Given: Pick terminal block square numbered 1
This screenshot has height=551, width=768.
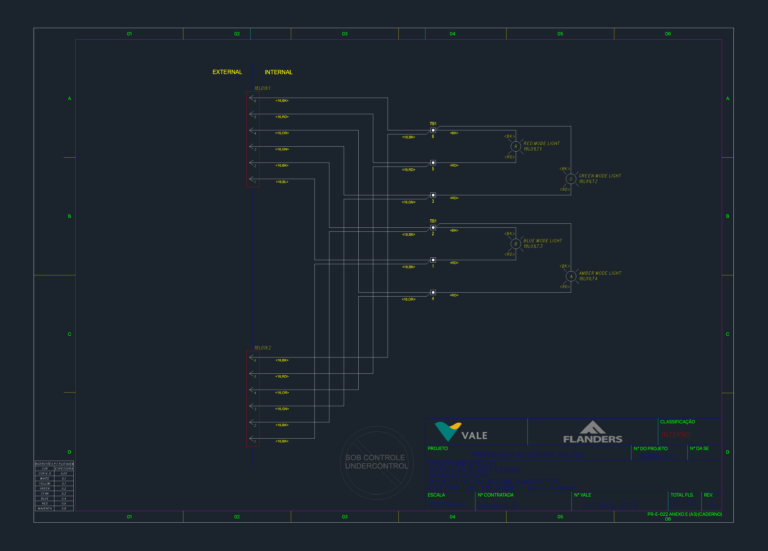Looking at the screenshot, I should 433,260.
